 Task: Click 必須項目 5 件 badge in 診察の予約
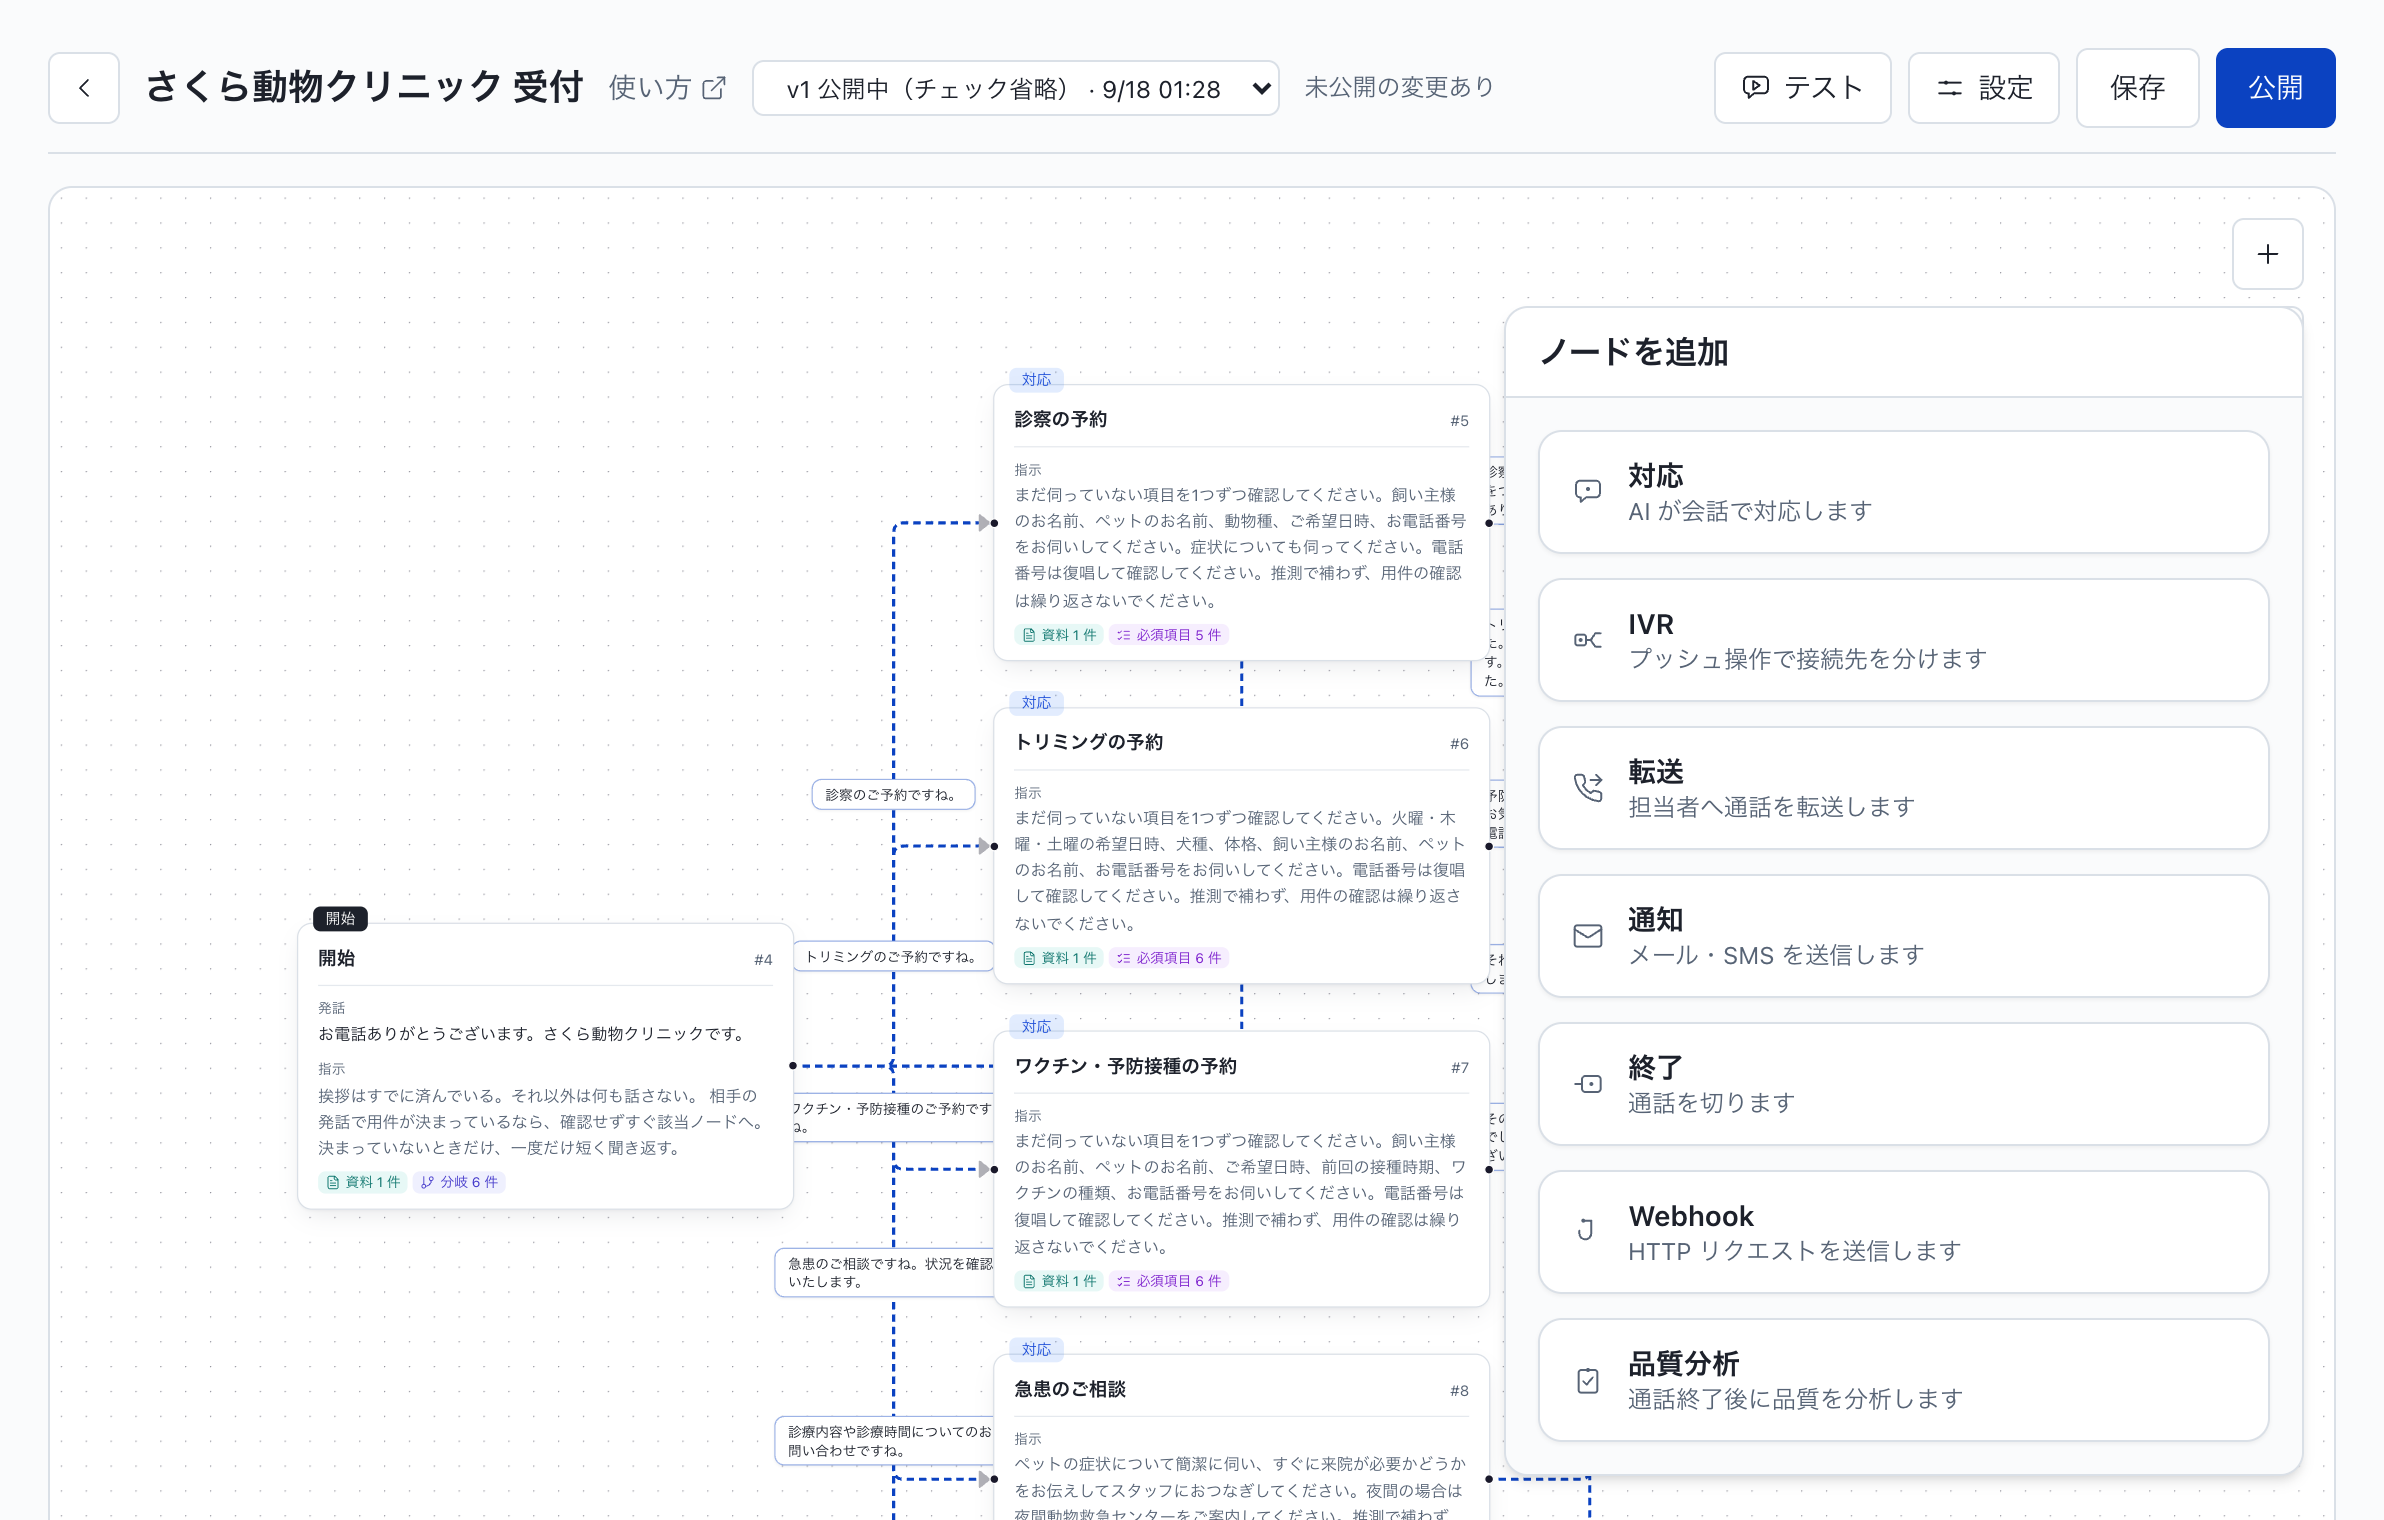click(1168, 635)
